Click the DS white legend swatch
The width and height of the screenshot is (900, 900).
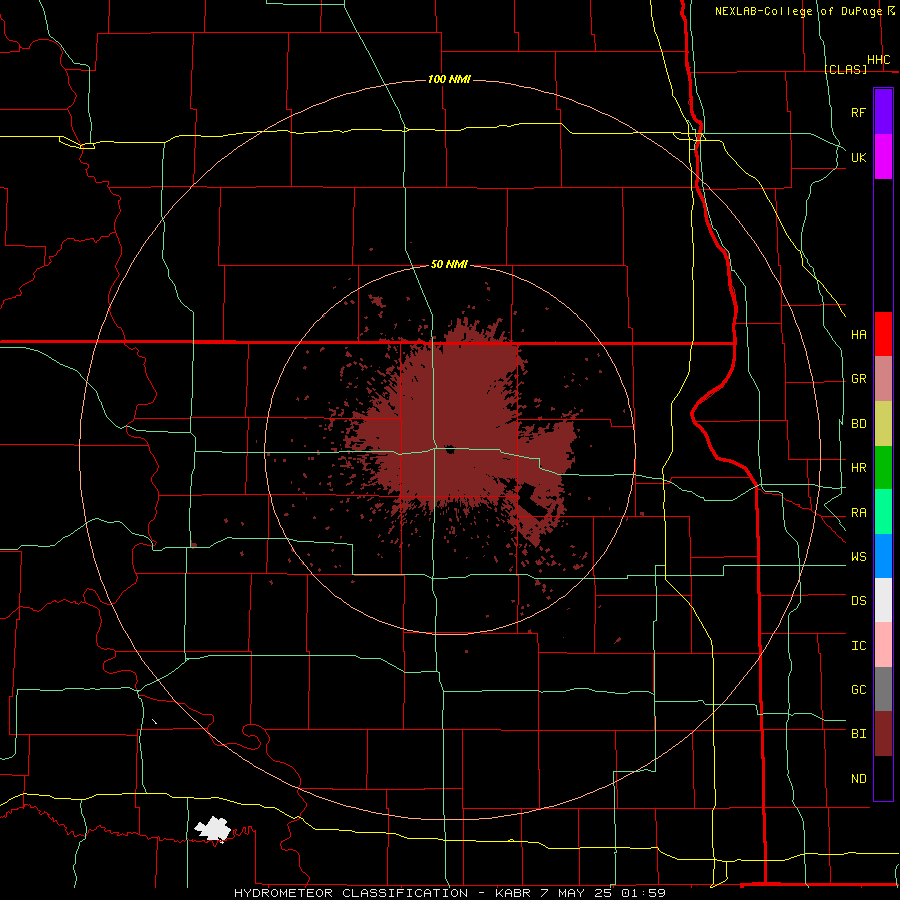(883, 600)
